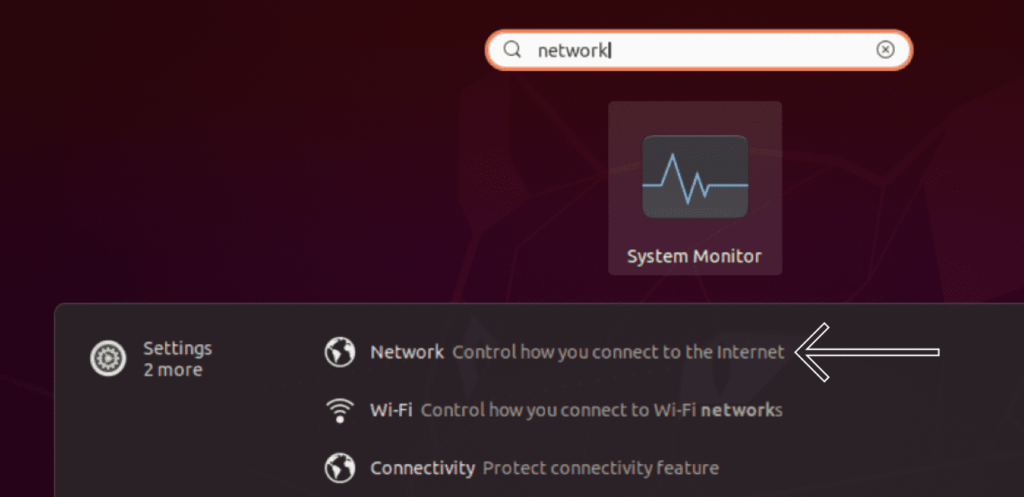This screenshot has width=1024, height=497.
Task: Click the Settings gear icon
Action: [x=107, y=359]
